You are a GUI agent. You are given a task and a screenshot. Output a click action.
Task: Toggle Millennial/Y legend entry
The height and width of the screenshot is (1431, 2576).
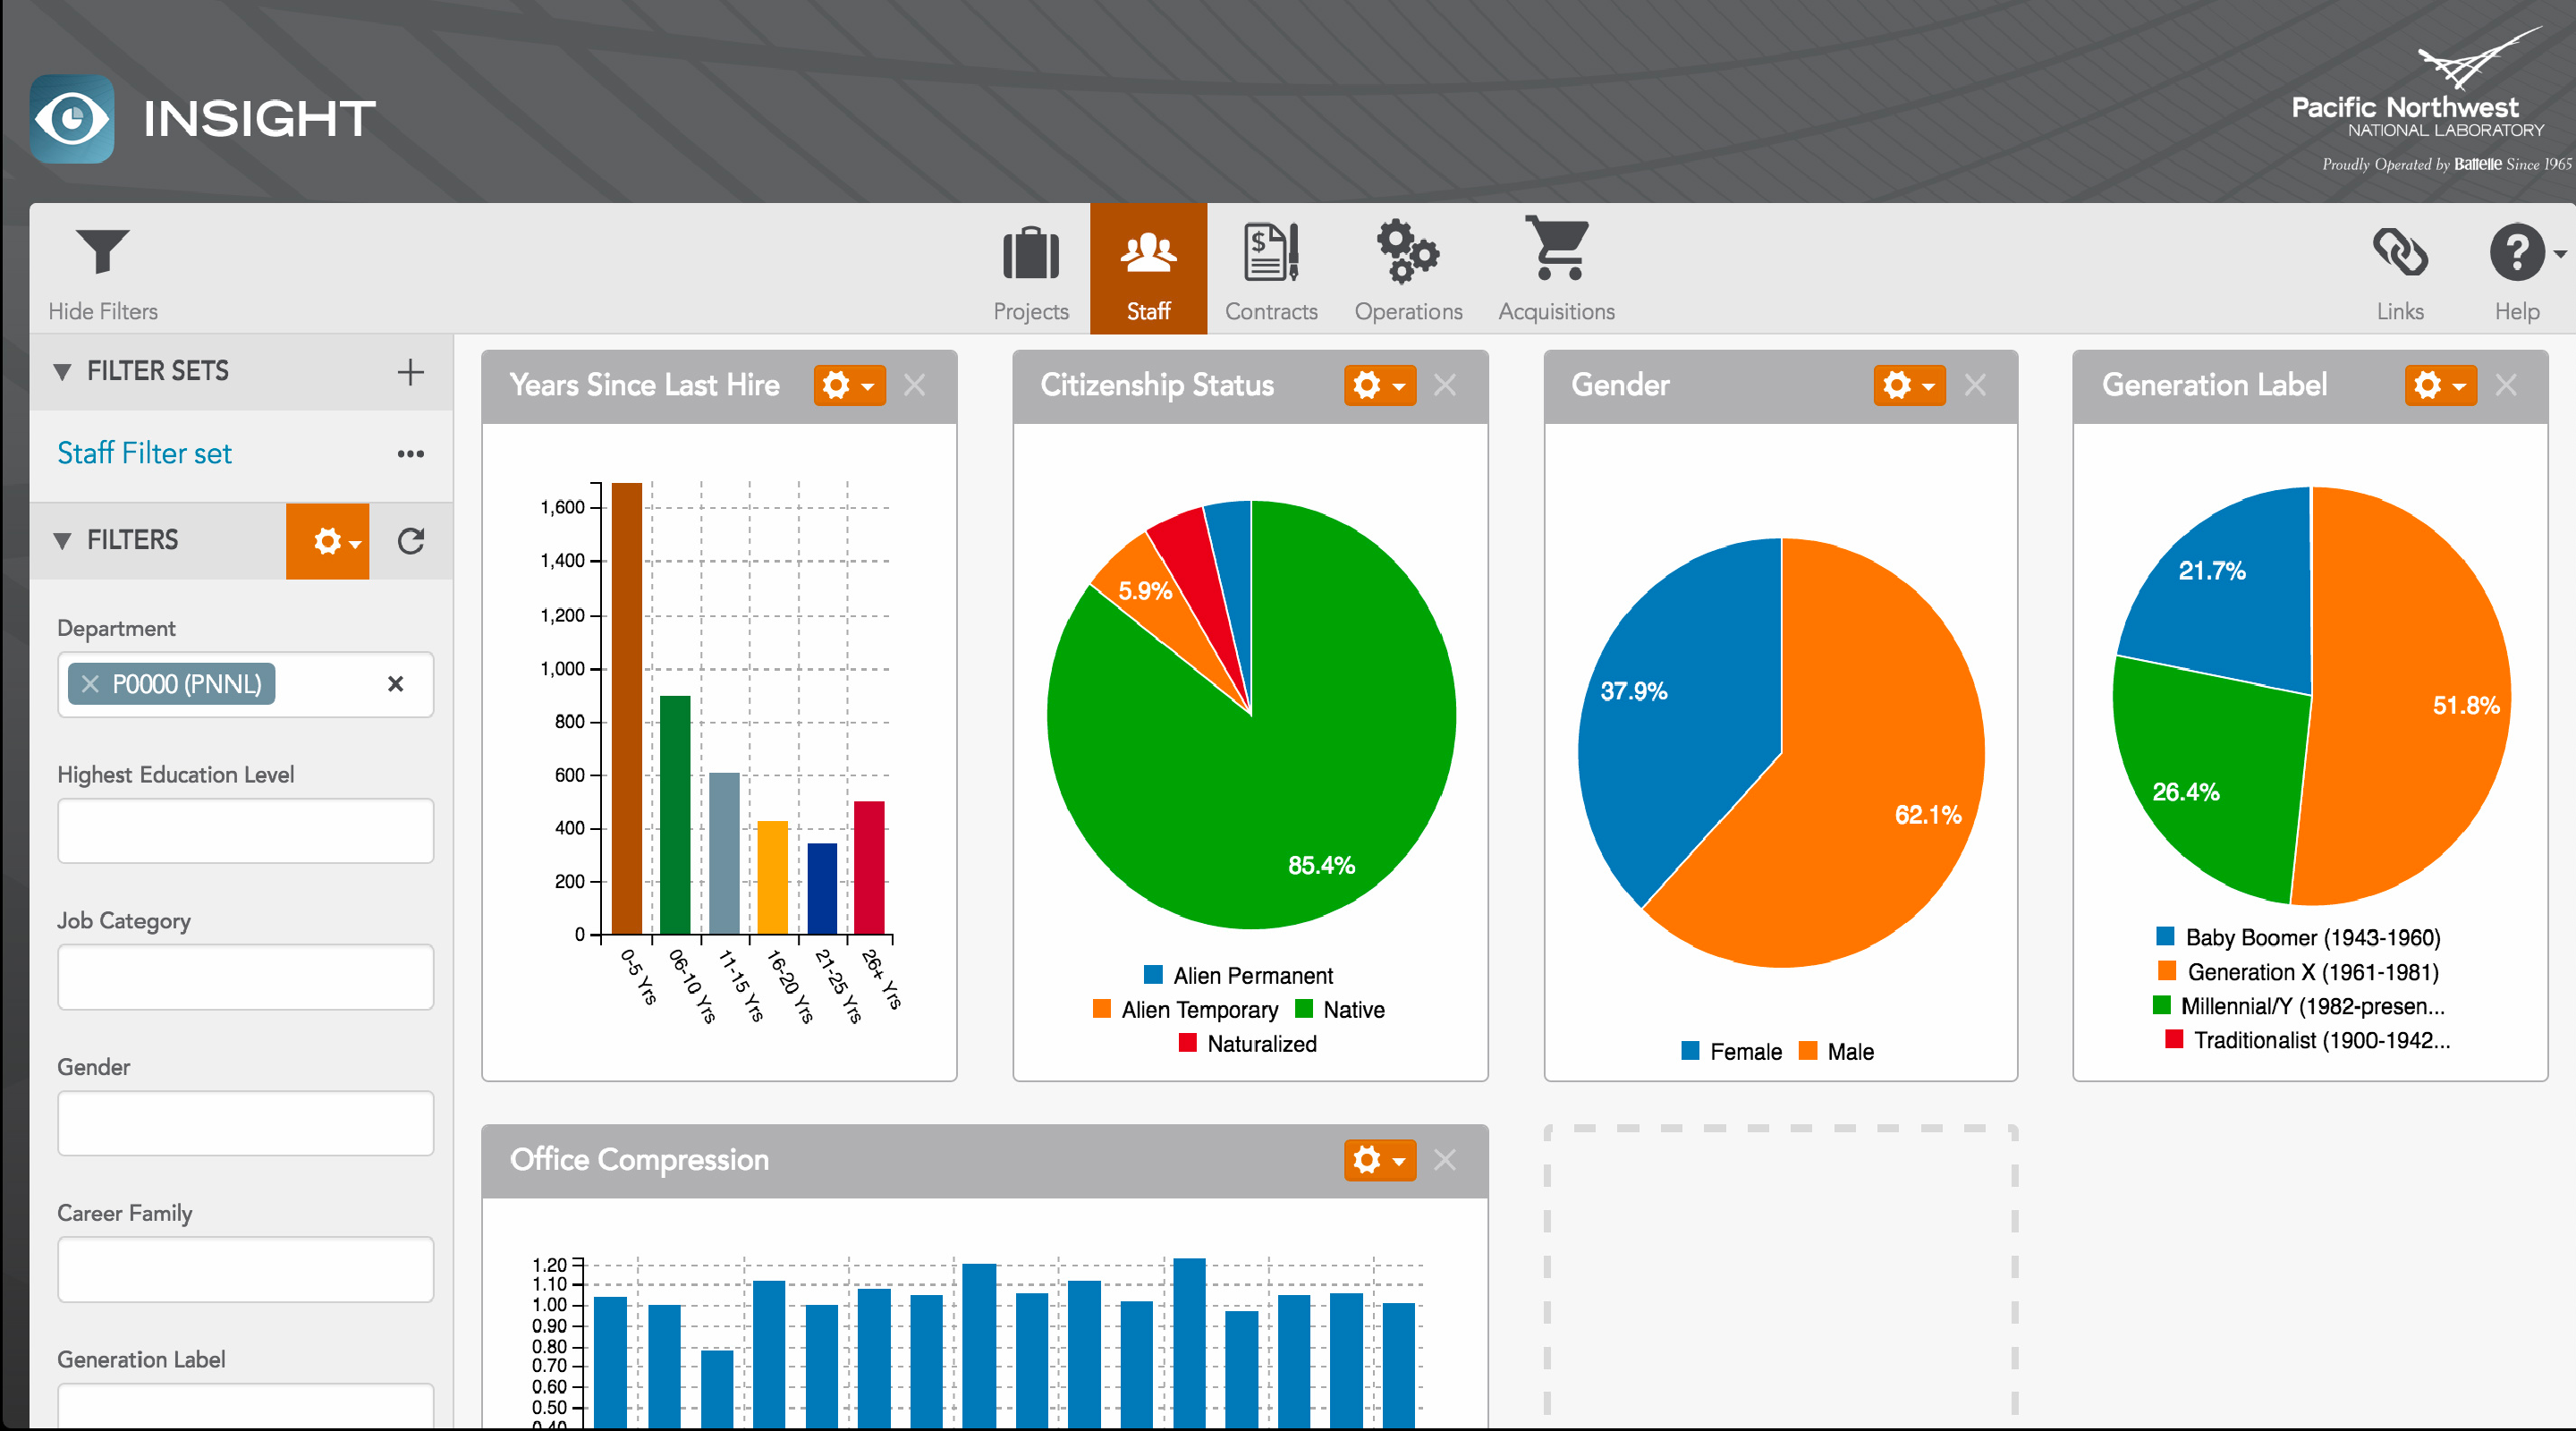2298,1005
